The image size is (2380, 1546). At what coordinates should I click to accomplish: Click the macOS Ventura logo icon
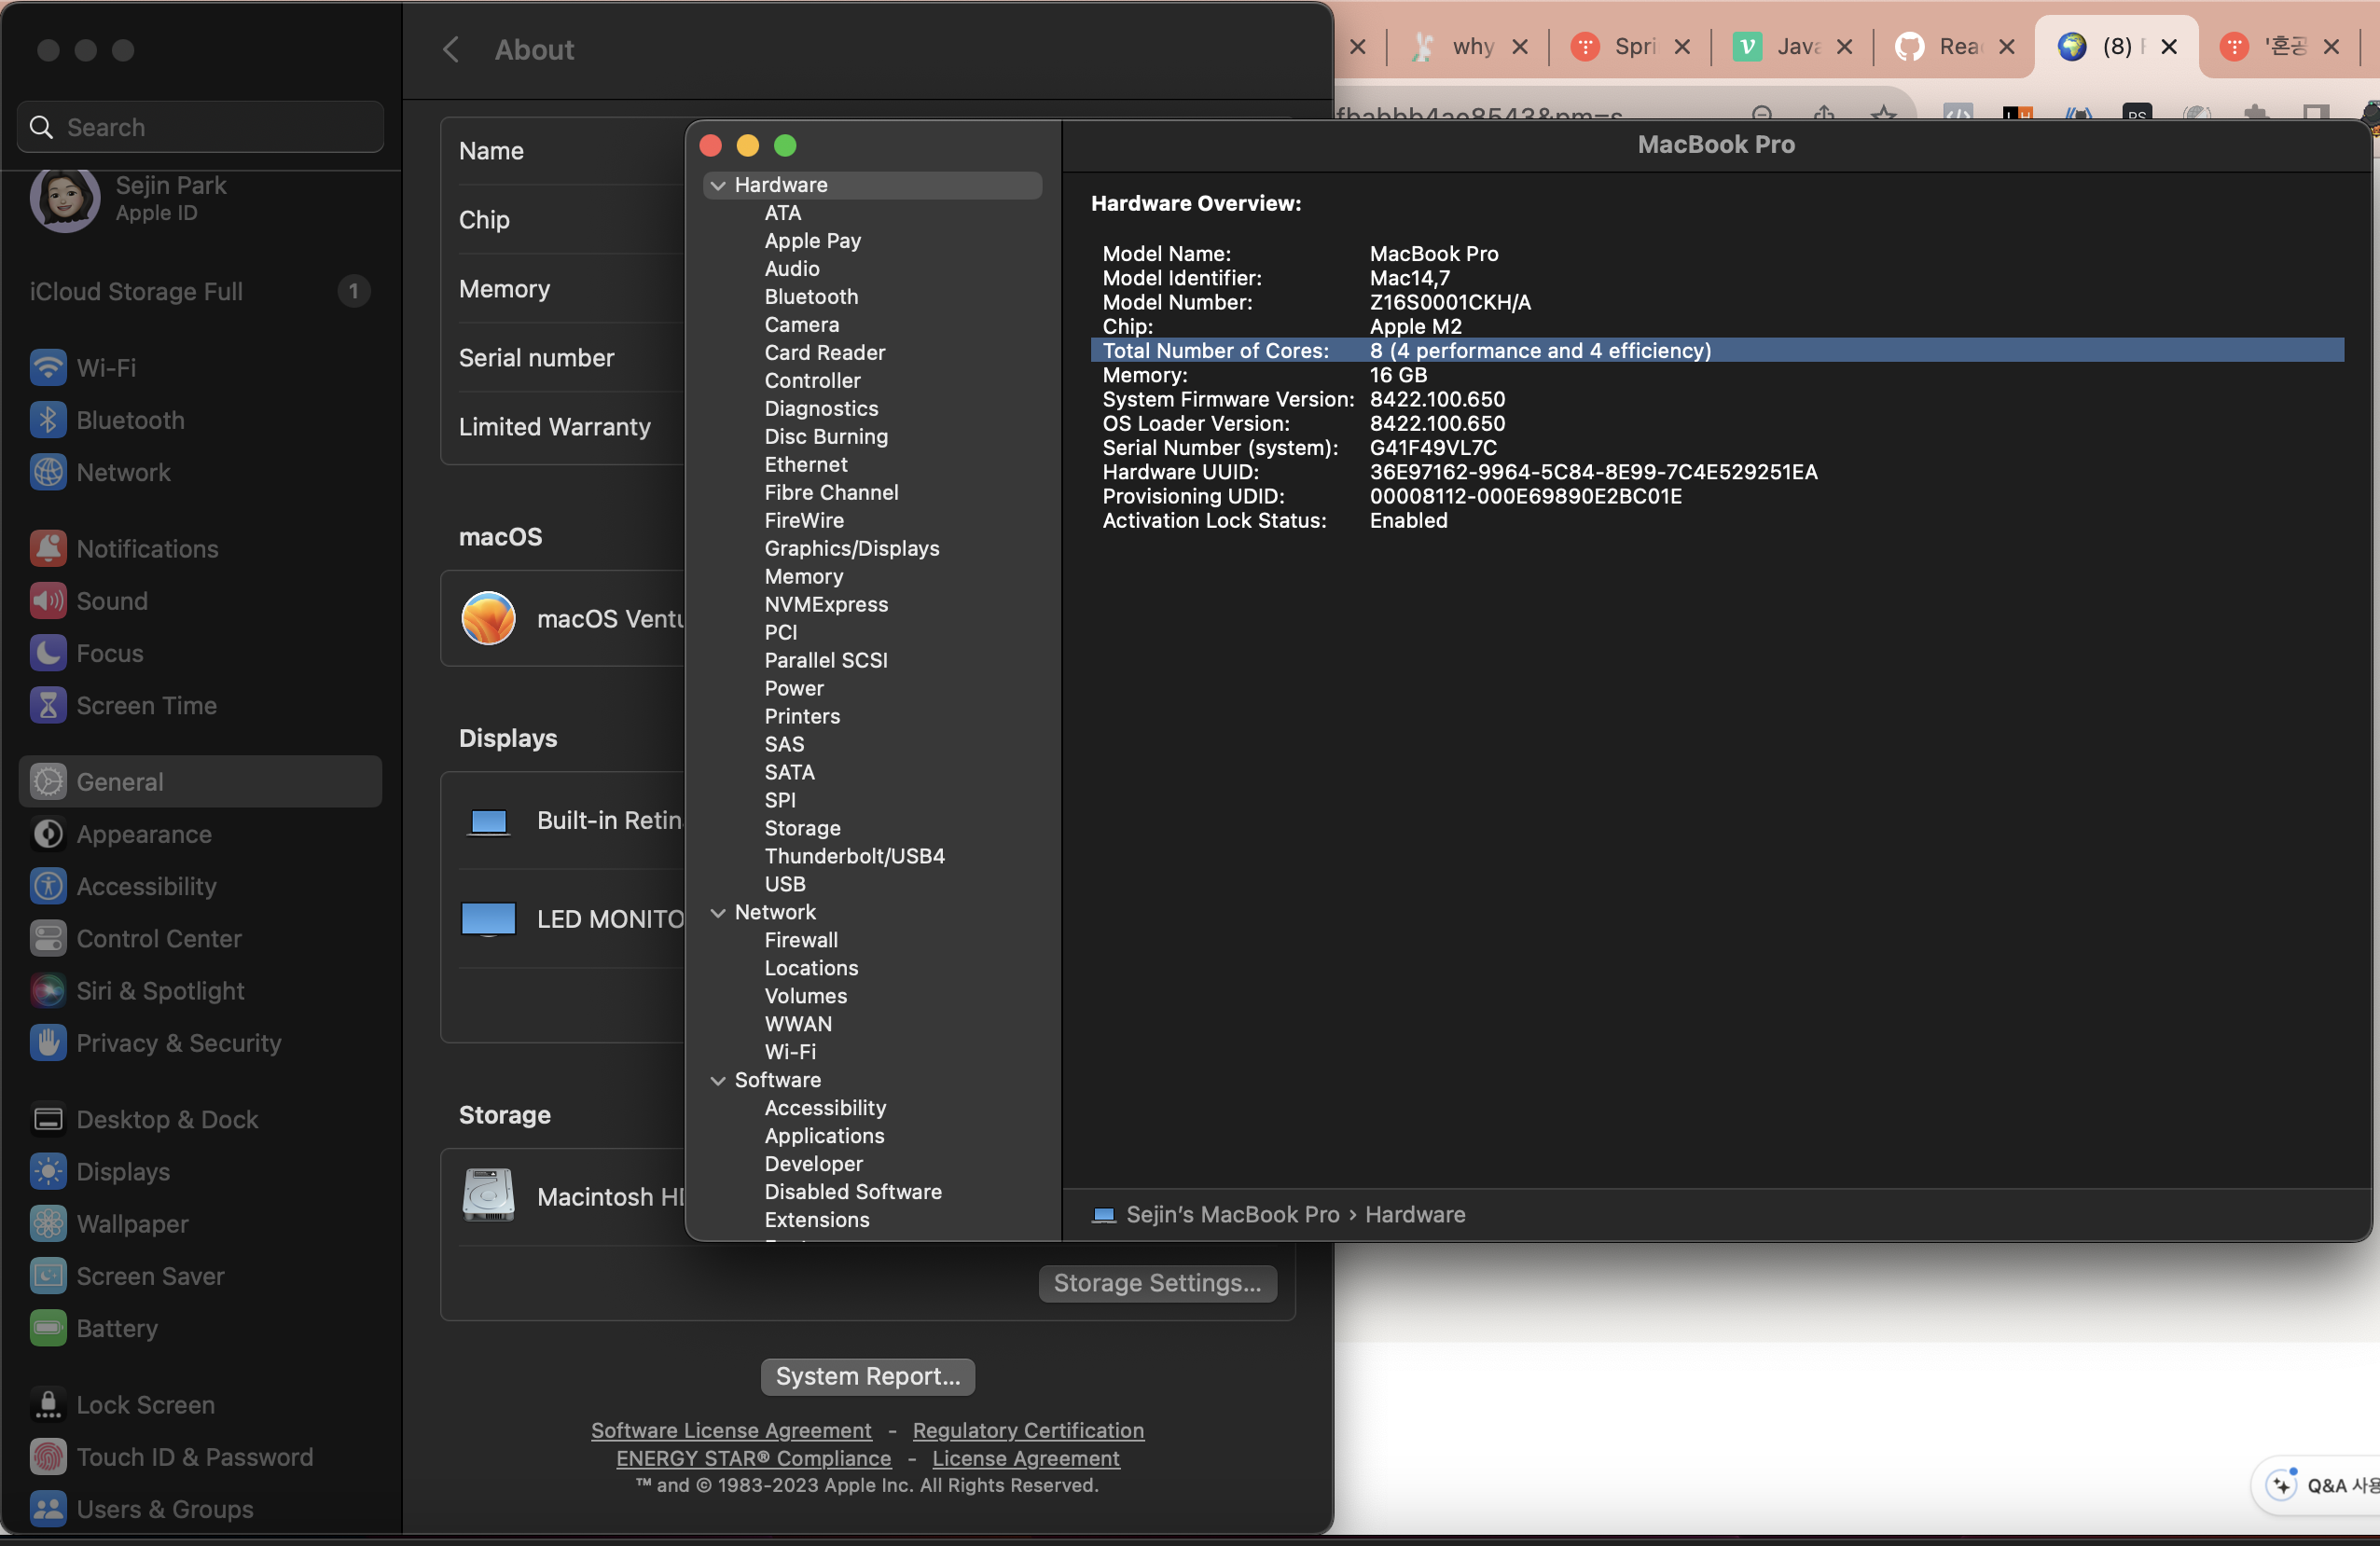(x=488, y=618)
